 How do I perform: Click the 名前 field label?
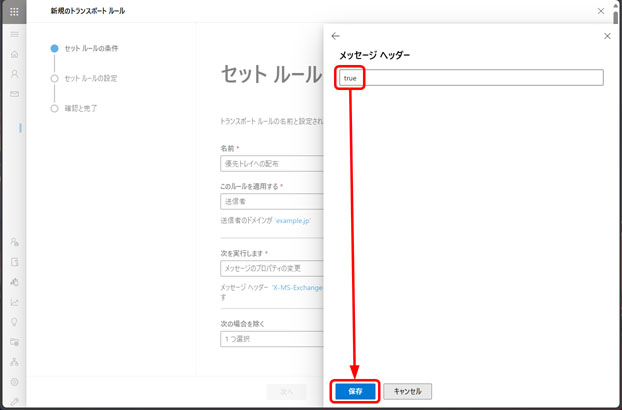click(x=227, y=148)
